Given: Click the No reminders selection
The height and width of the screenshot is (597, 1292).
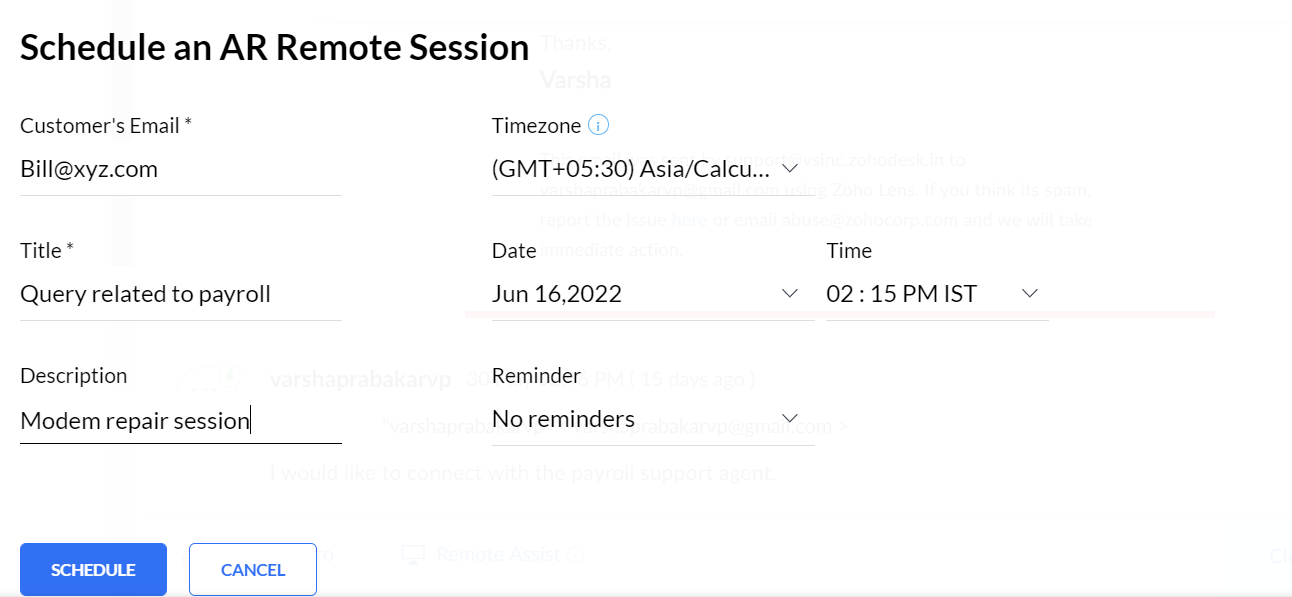Looking at the screenshot, I should coord(564,418).
